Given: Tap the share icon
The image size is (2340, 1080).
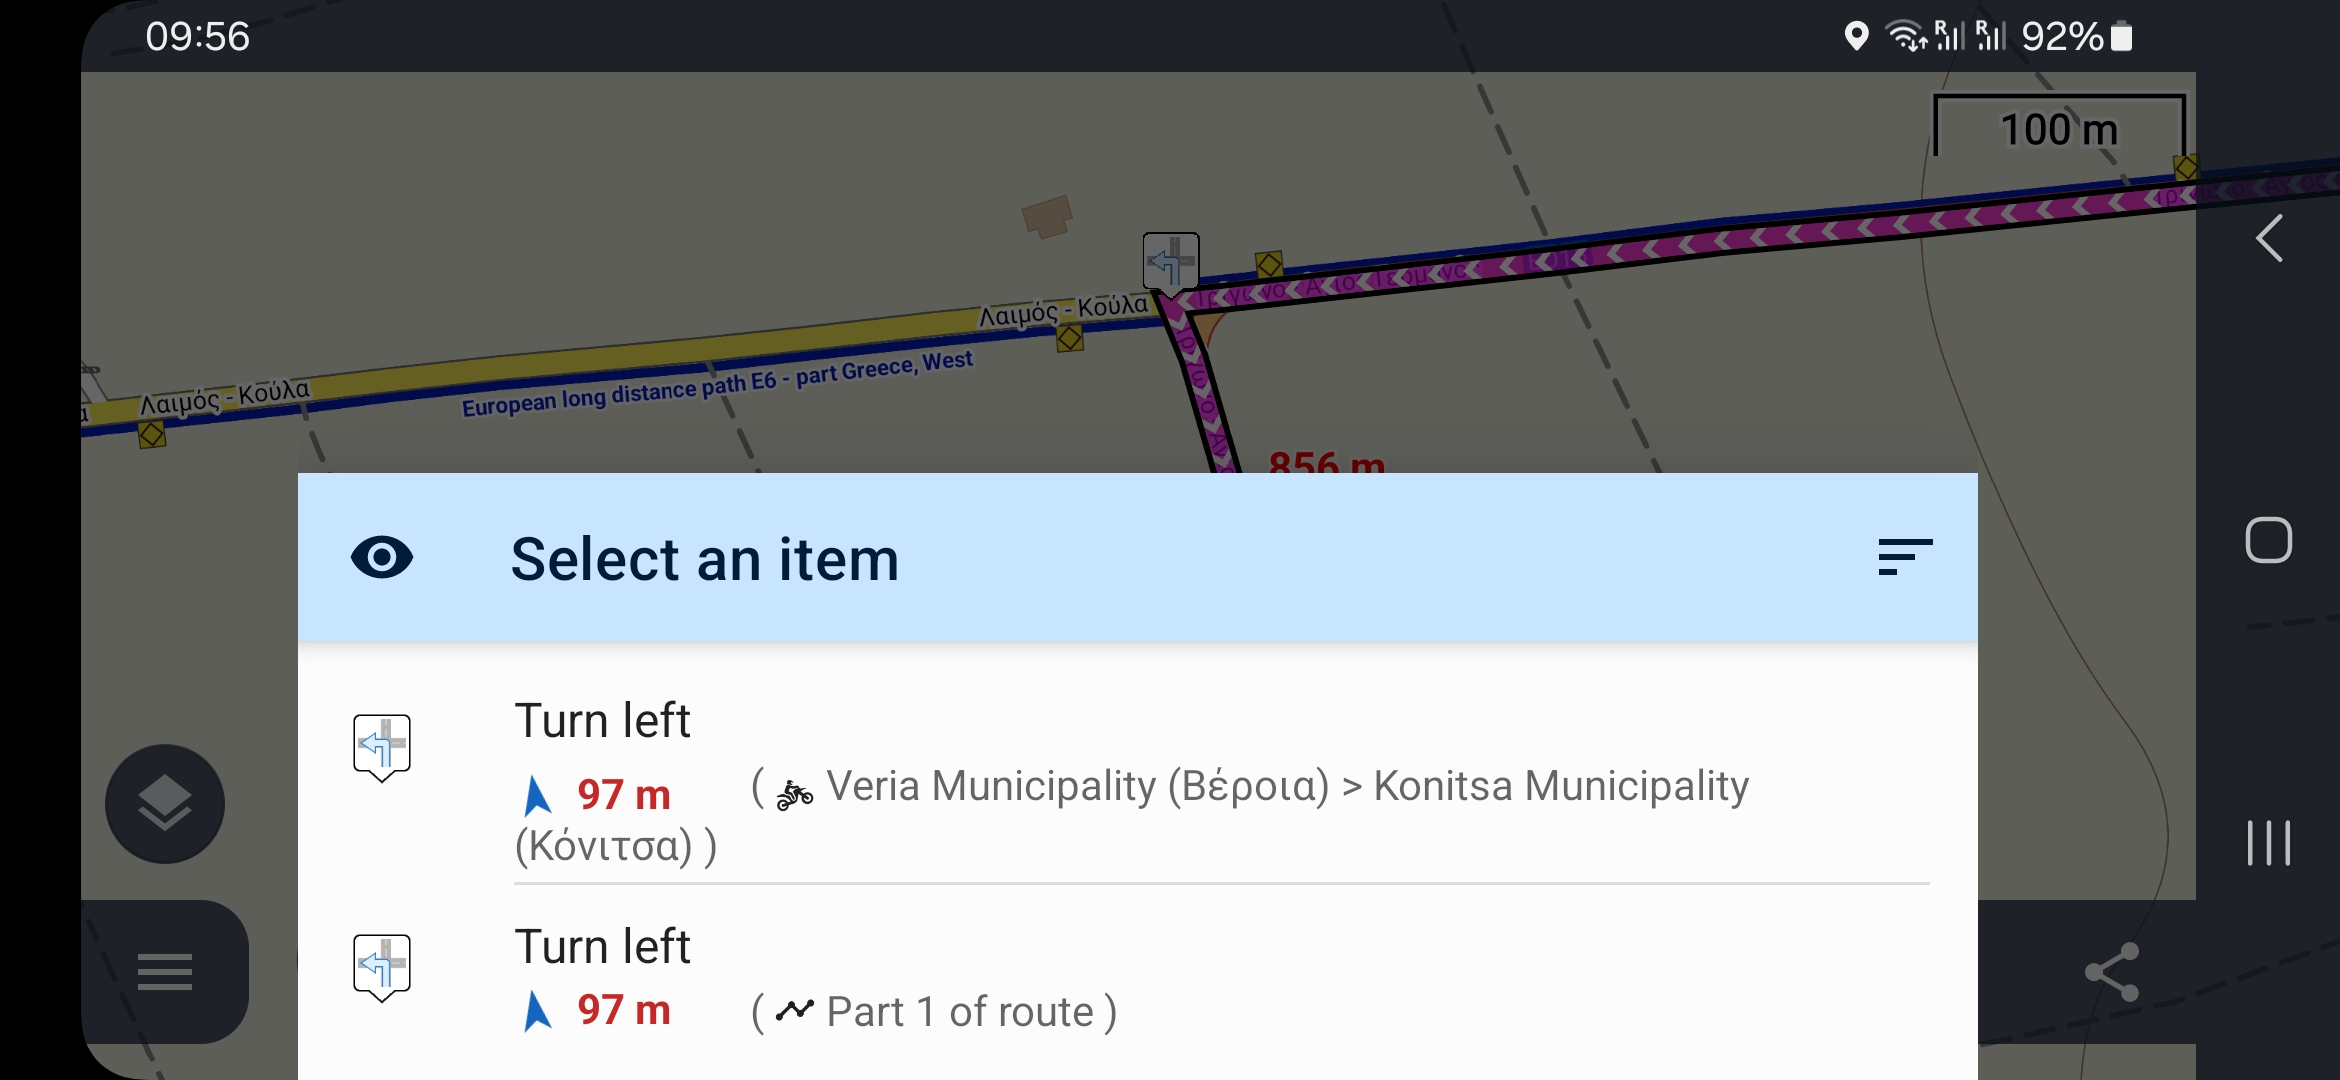Looking at the screenshot, I should 2112,972.
